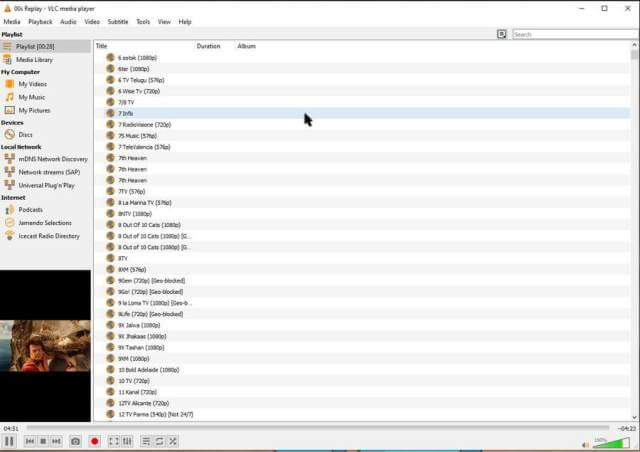Click the red record button
The width and height of the screenshot is (640, 452).
(x=95, y=441)
